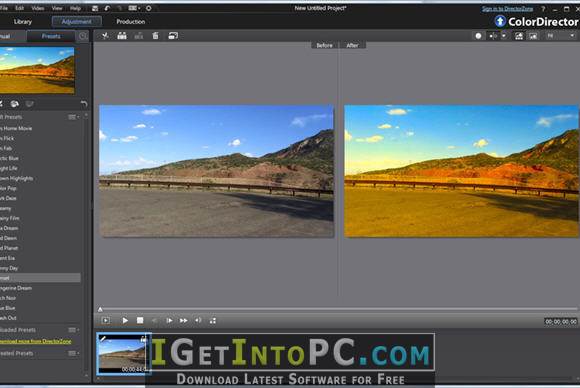Click the upgrade arrow icon beside ColorDirector
Screen dimensions: 580x388
500,21
